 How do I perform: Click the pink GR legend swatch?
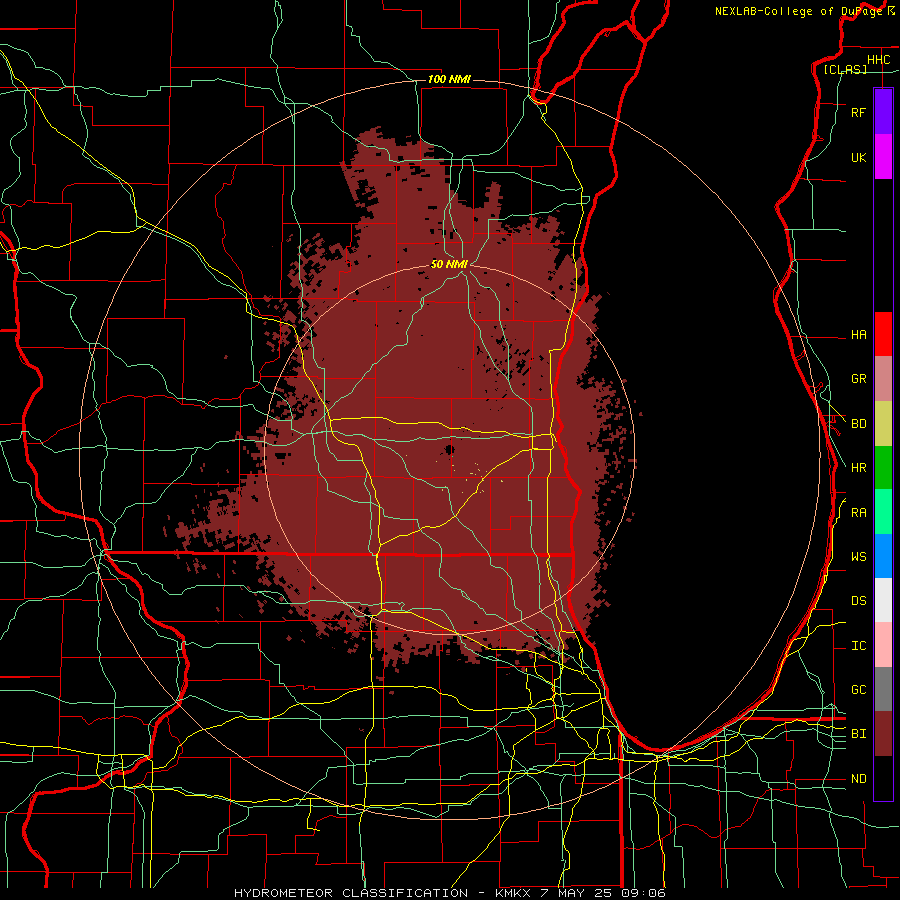[x=883, y=379]
